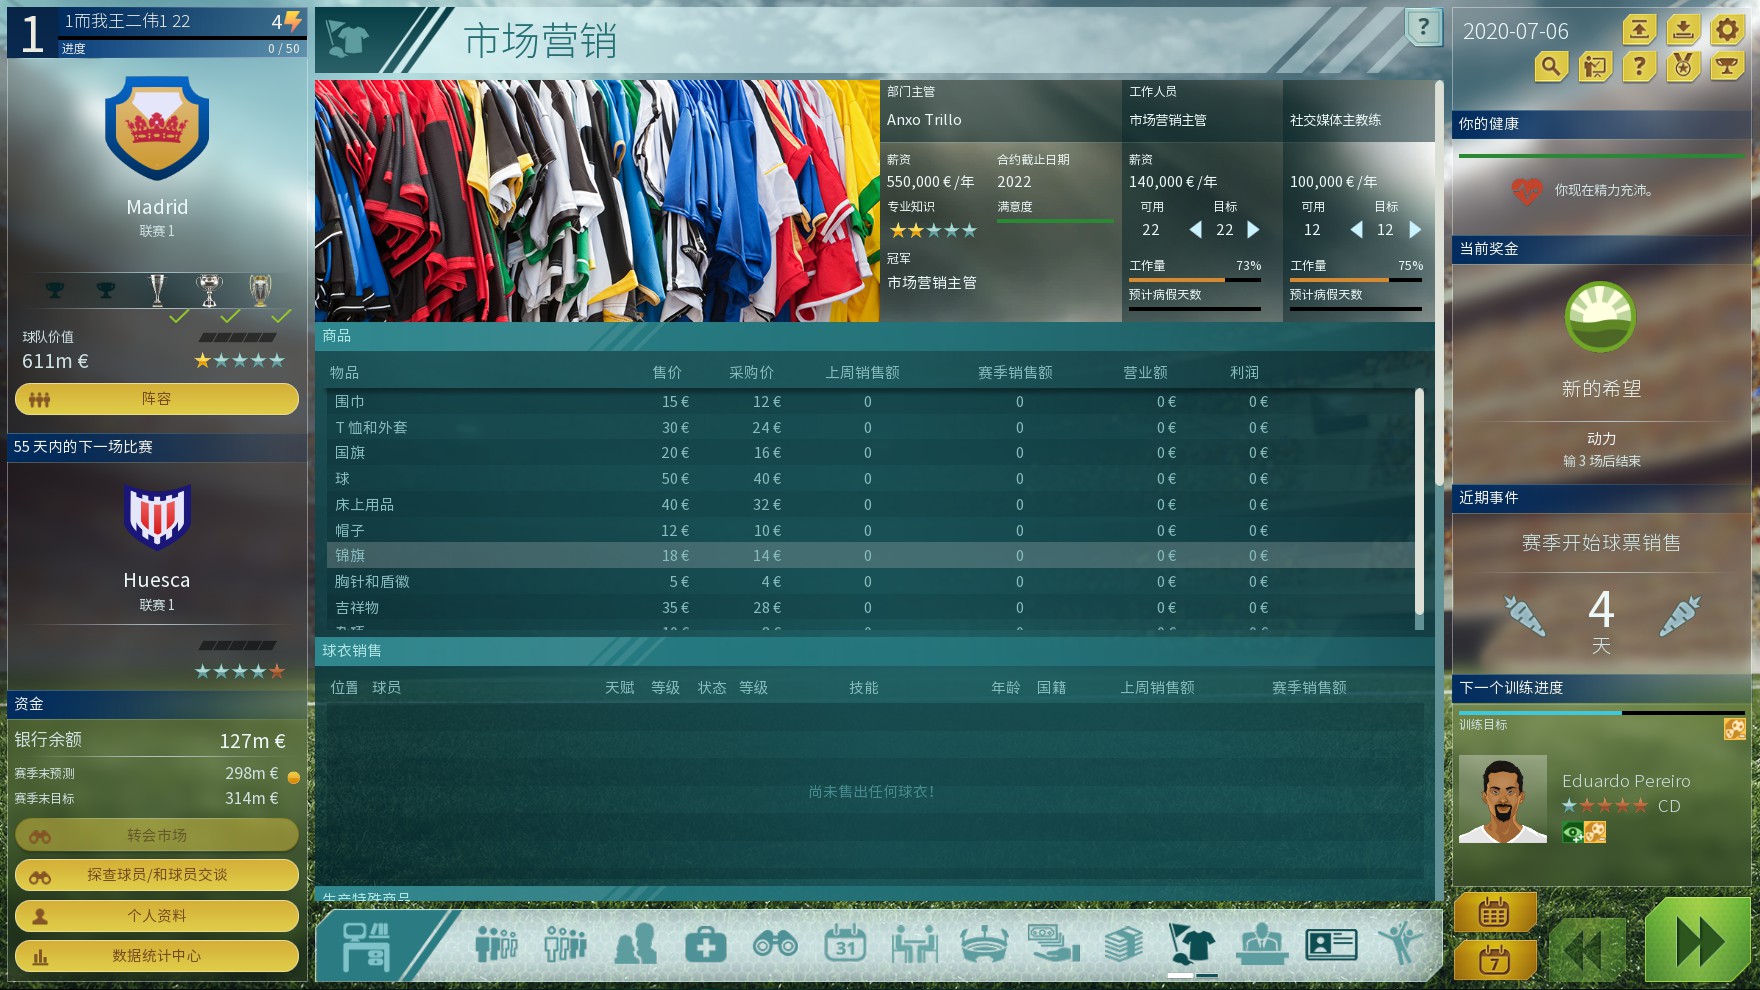
Task: Click the 探查球员/和球员交谈 button
Action: 157,875
